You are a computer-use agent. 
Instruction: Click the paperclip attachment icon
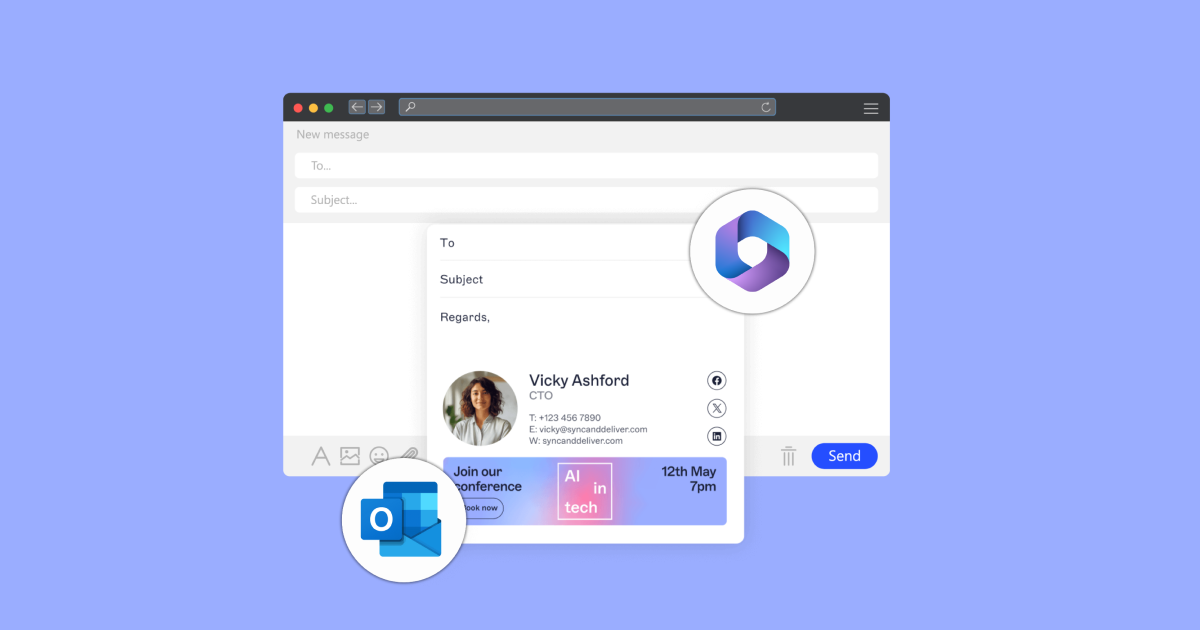(x=409, y=454)
